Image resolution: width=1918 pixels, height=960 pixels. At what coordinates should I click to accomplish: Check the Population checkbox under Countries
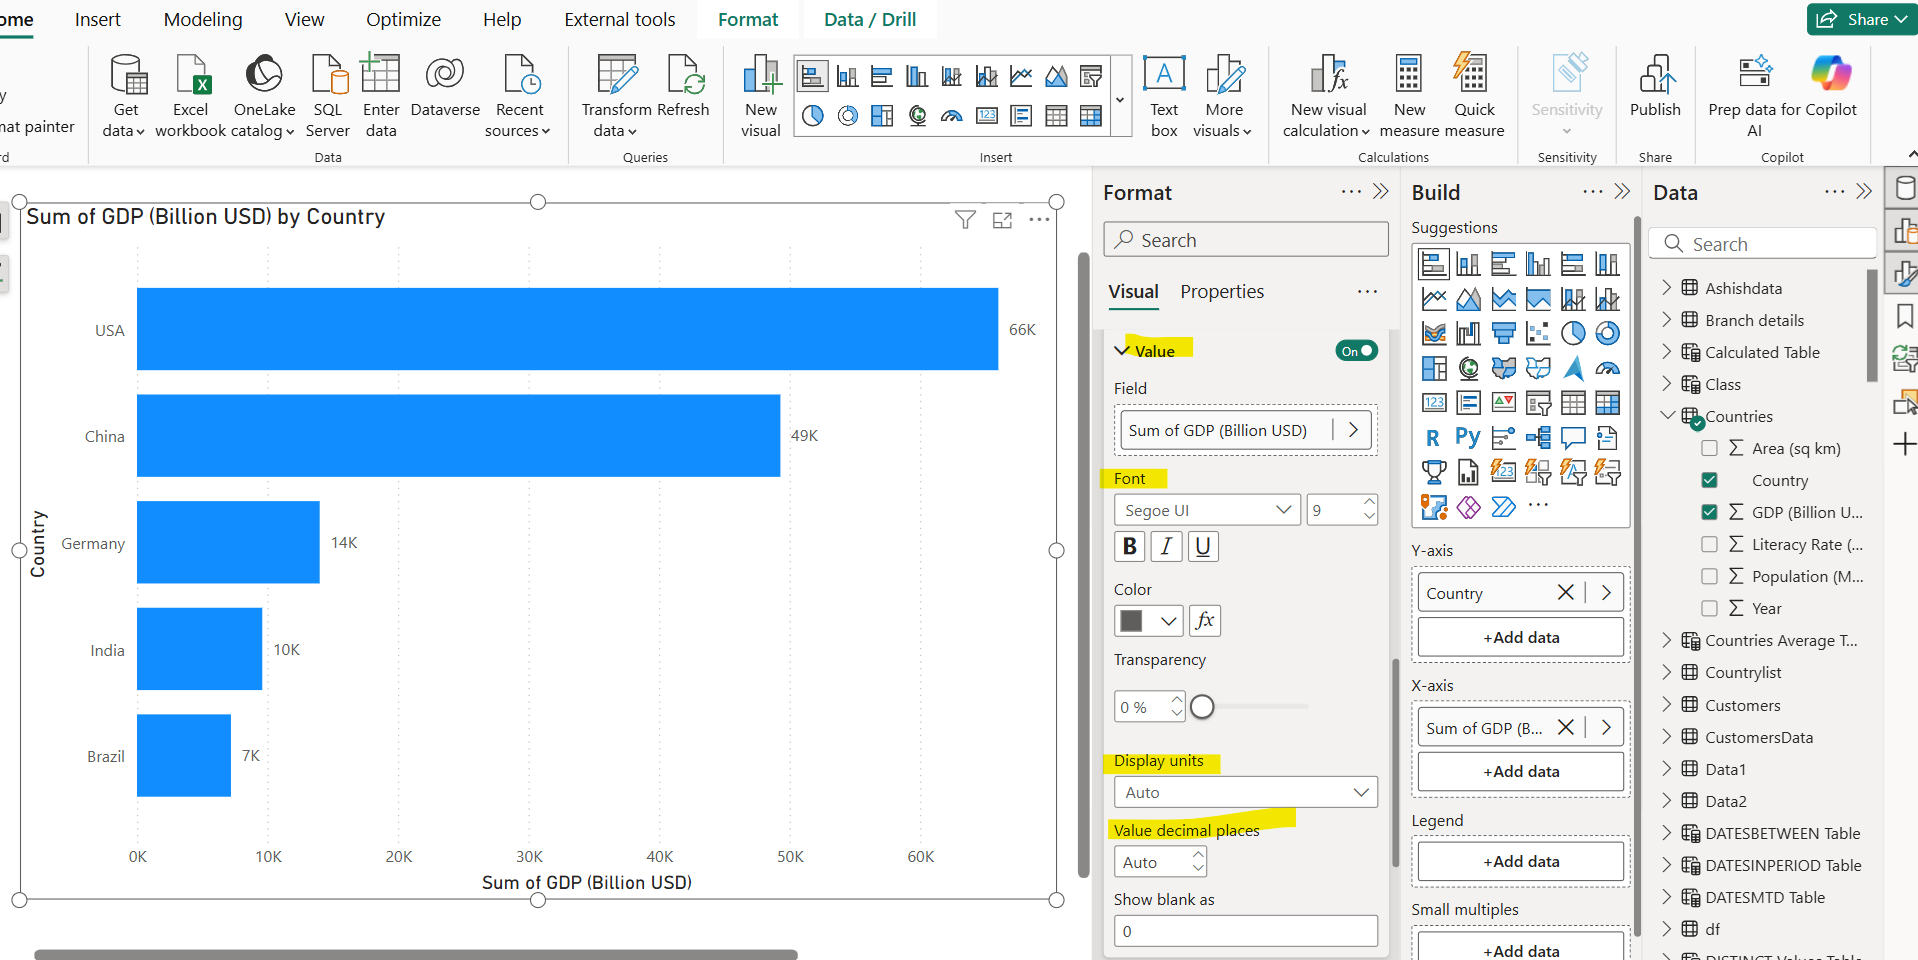(x=1709, y=575)
